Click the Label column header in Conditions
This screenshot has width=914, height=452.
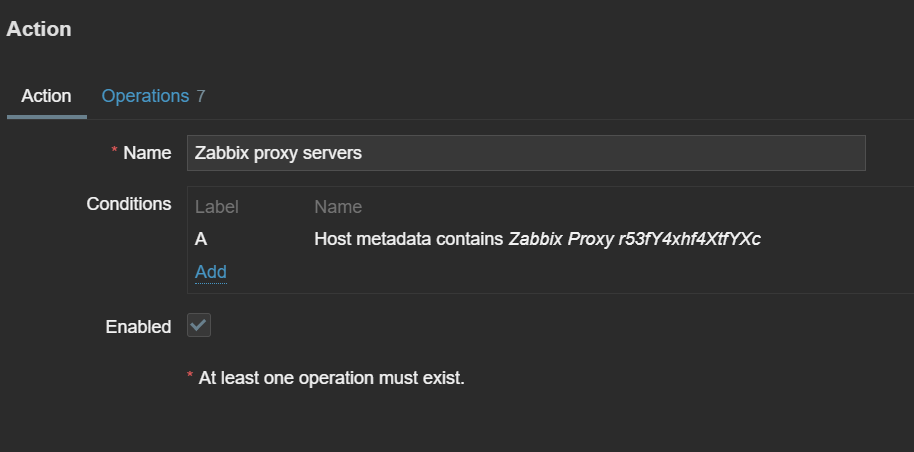click(216, 207)
